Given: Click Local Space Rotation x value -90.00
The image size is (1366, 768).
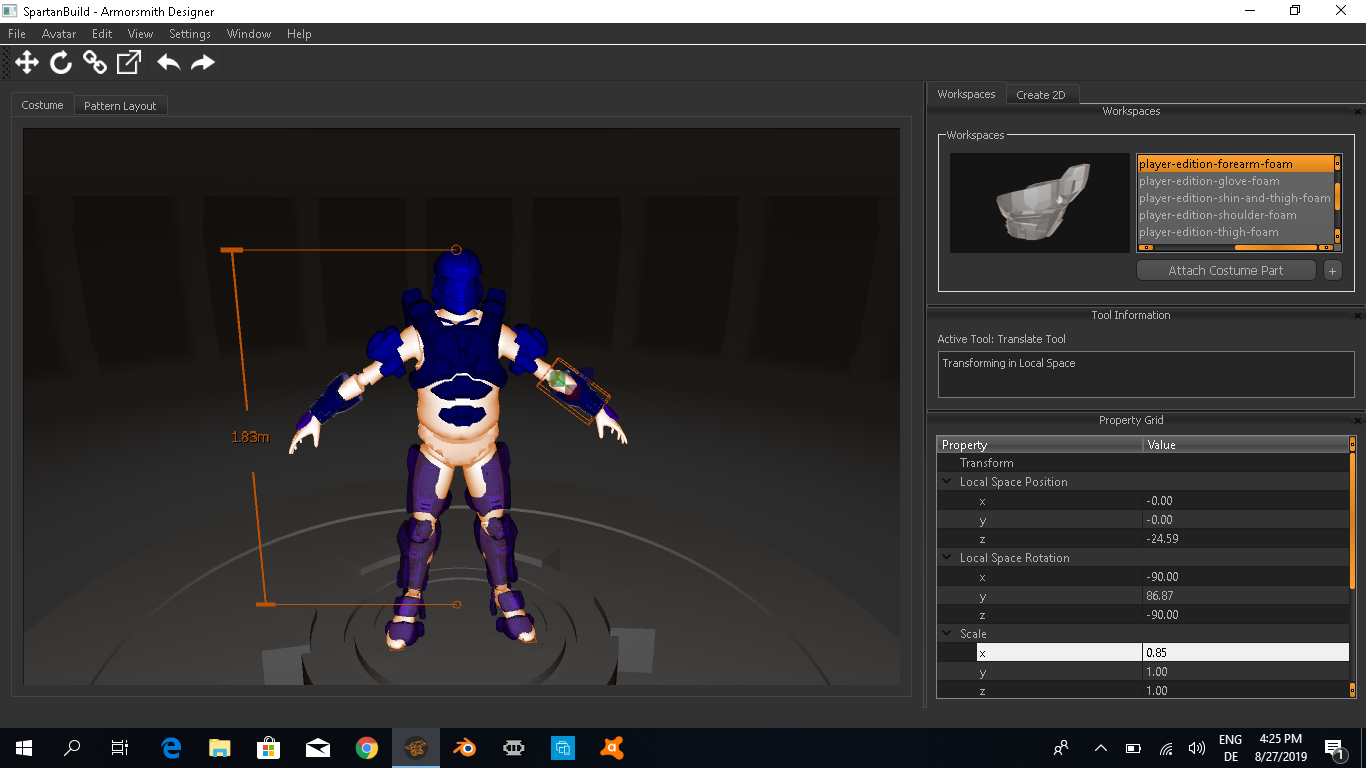Looking at the screenshot, I should [1245, 577].
